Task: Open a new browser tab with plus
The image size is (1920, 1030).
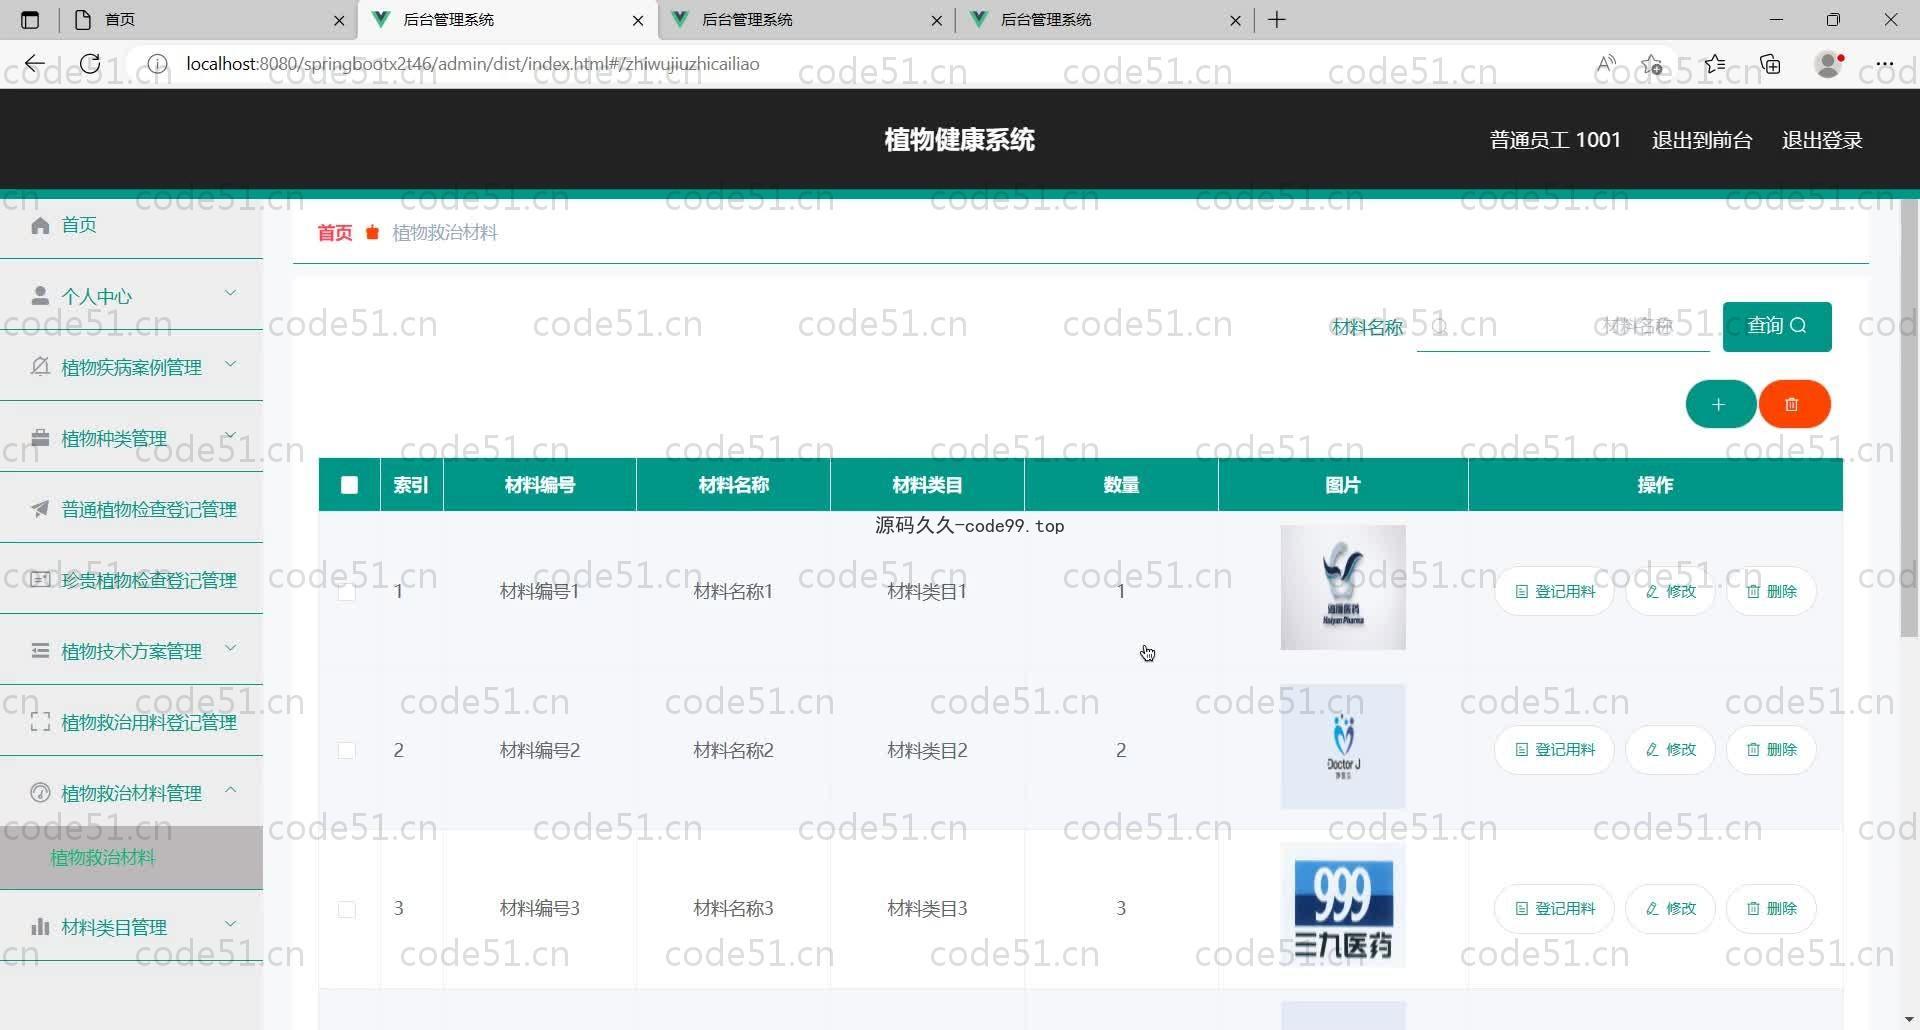Action: point(1277,20)
